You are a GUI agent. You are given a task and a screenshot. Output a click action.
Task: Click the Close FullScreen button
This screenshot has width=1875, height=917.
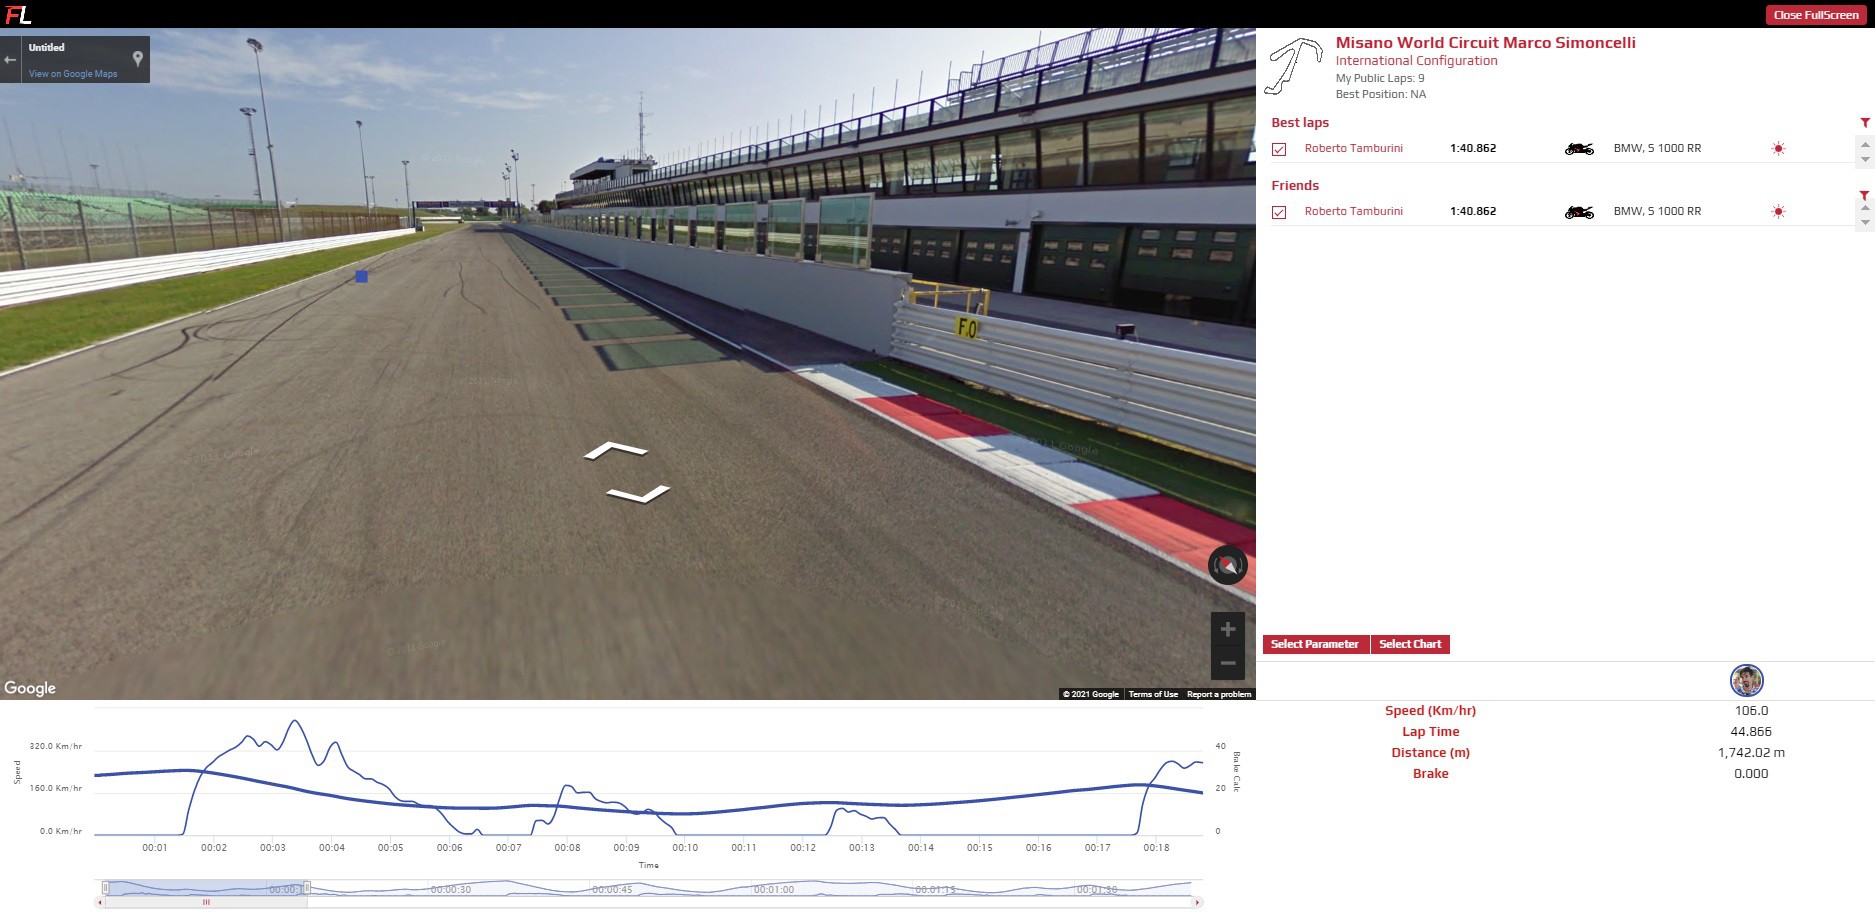(1815, 15)
